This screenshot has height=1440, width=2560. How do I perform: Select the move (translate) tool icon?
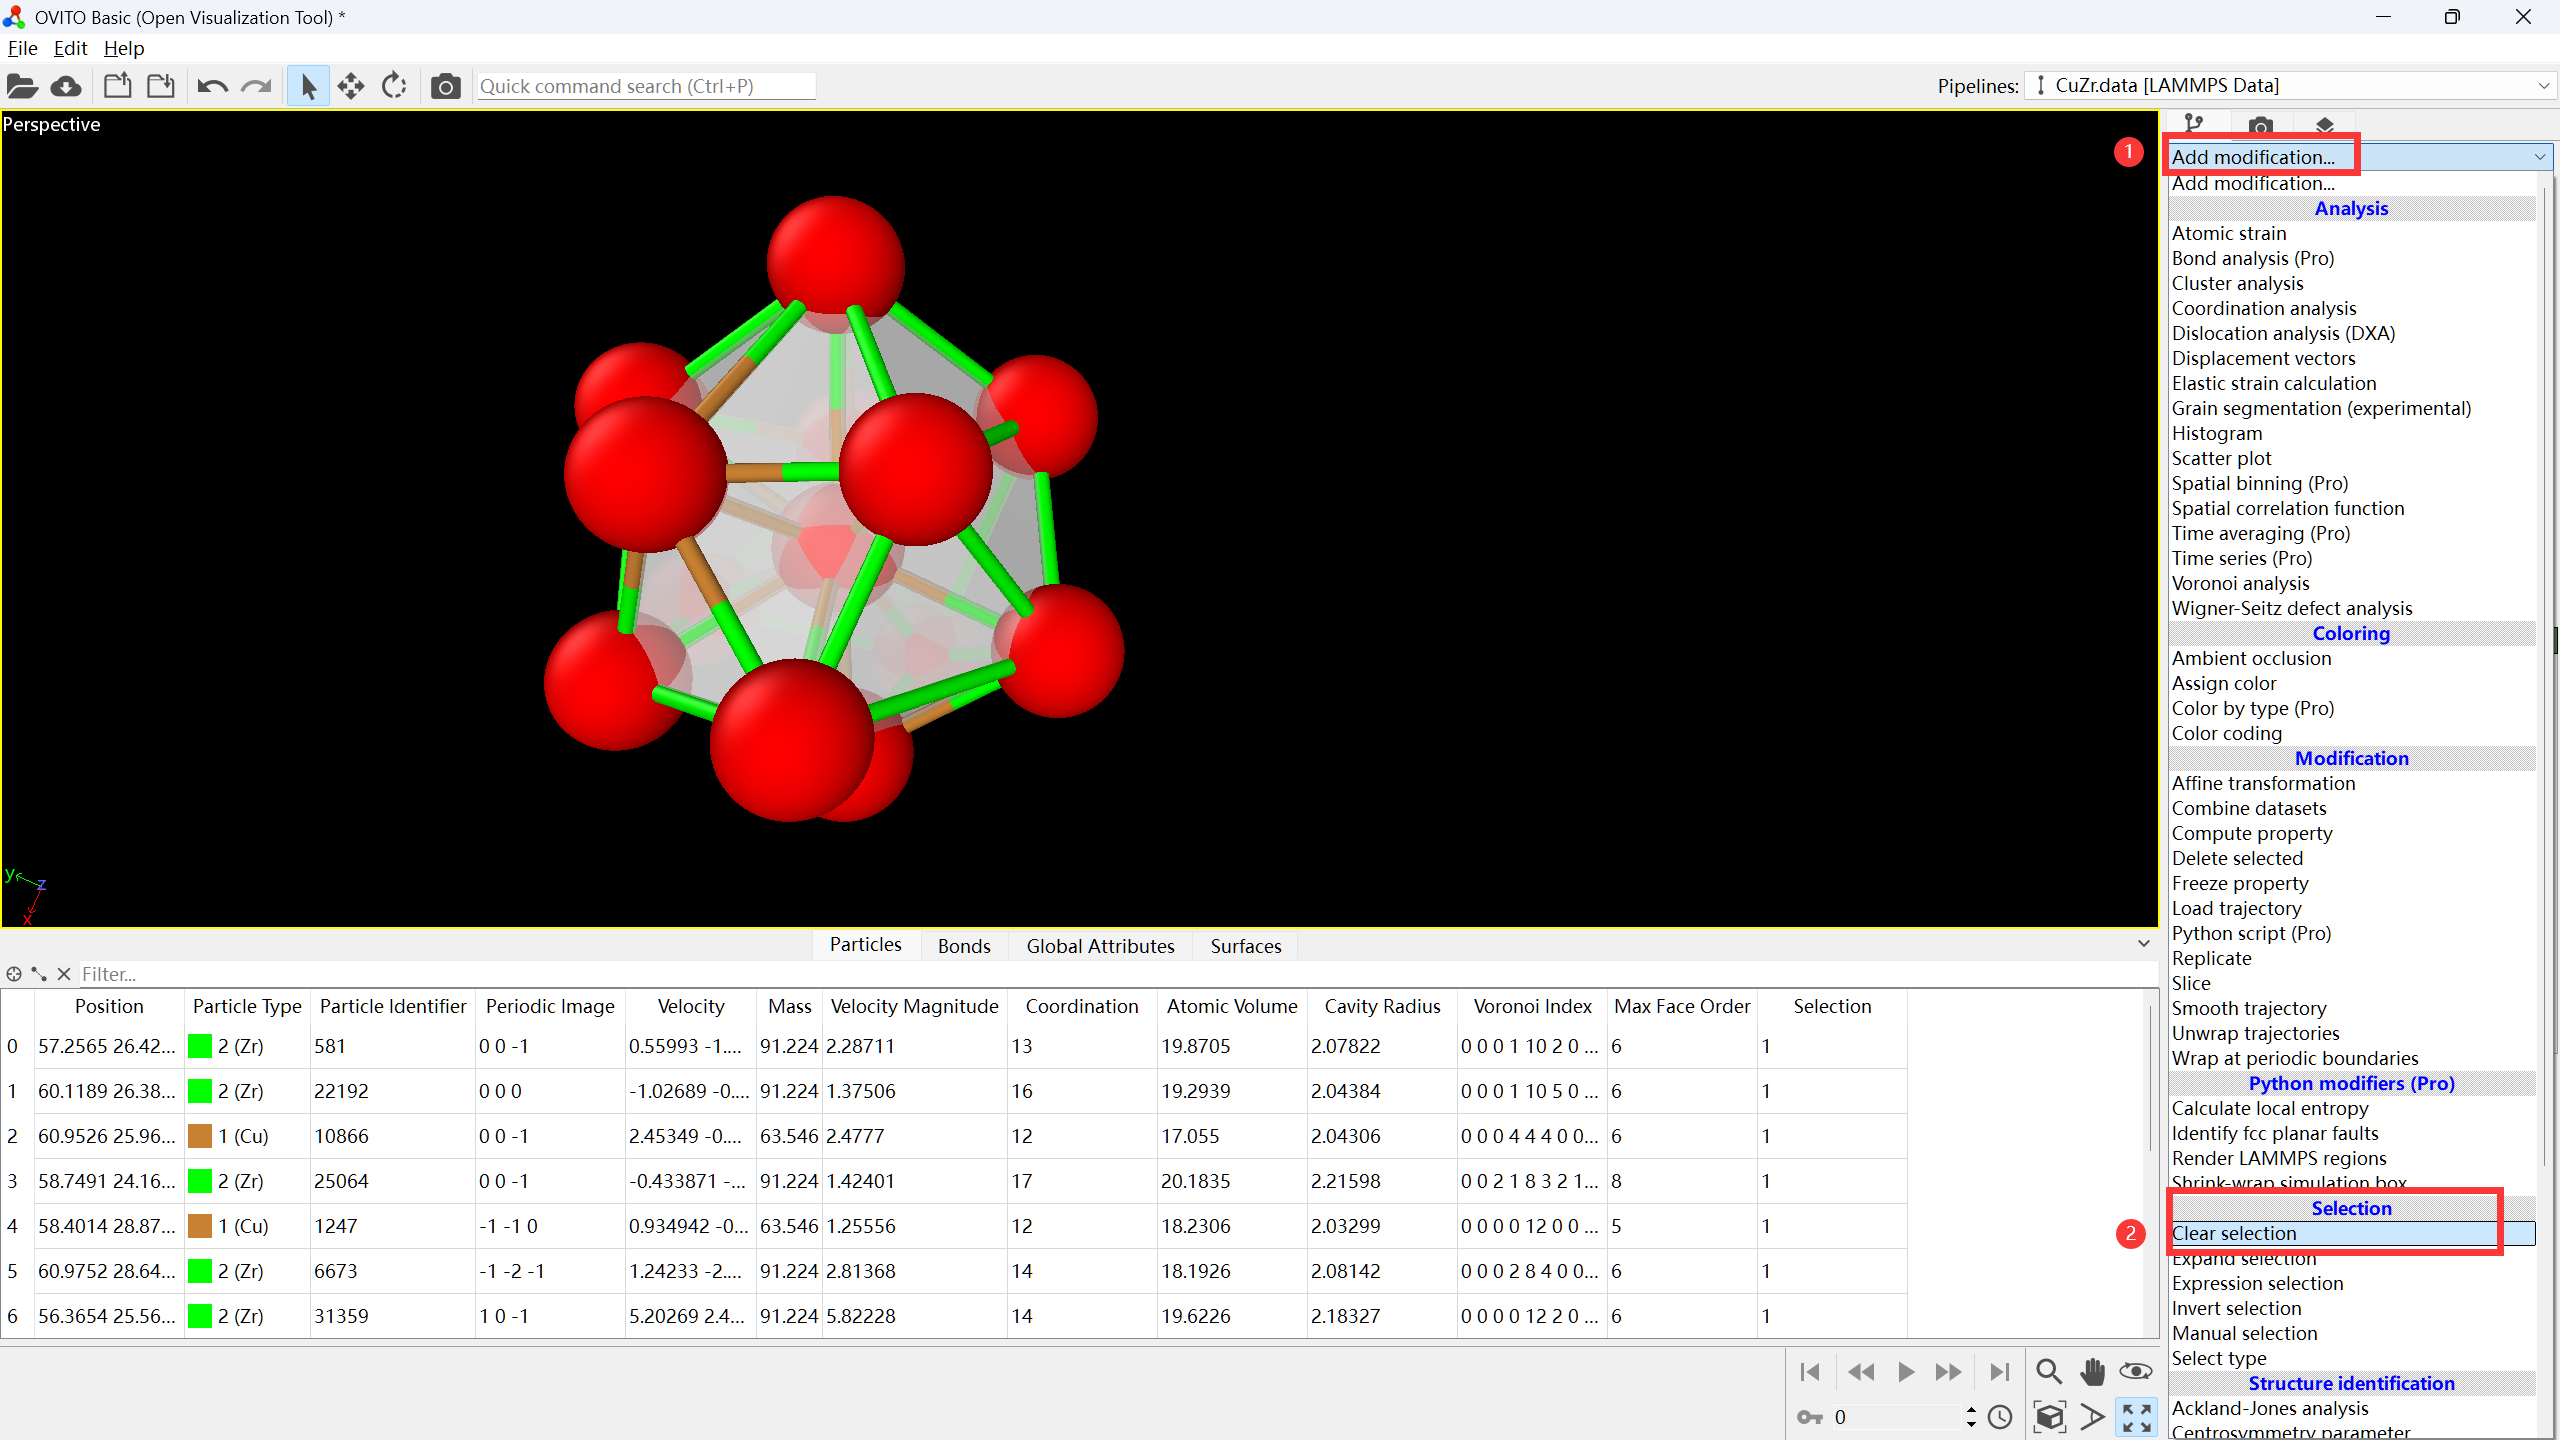point(351,87)
